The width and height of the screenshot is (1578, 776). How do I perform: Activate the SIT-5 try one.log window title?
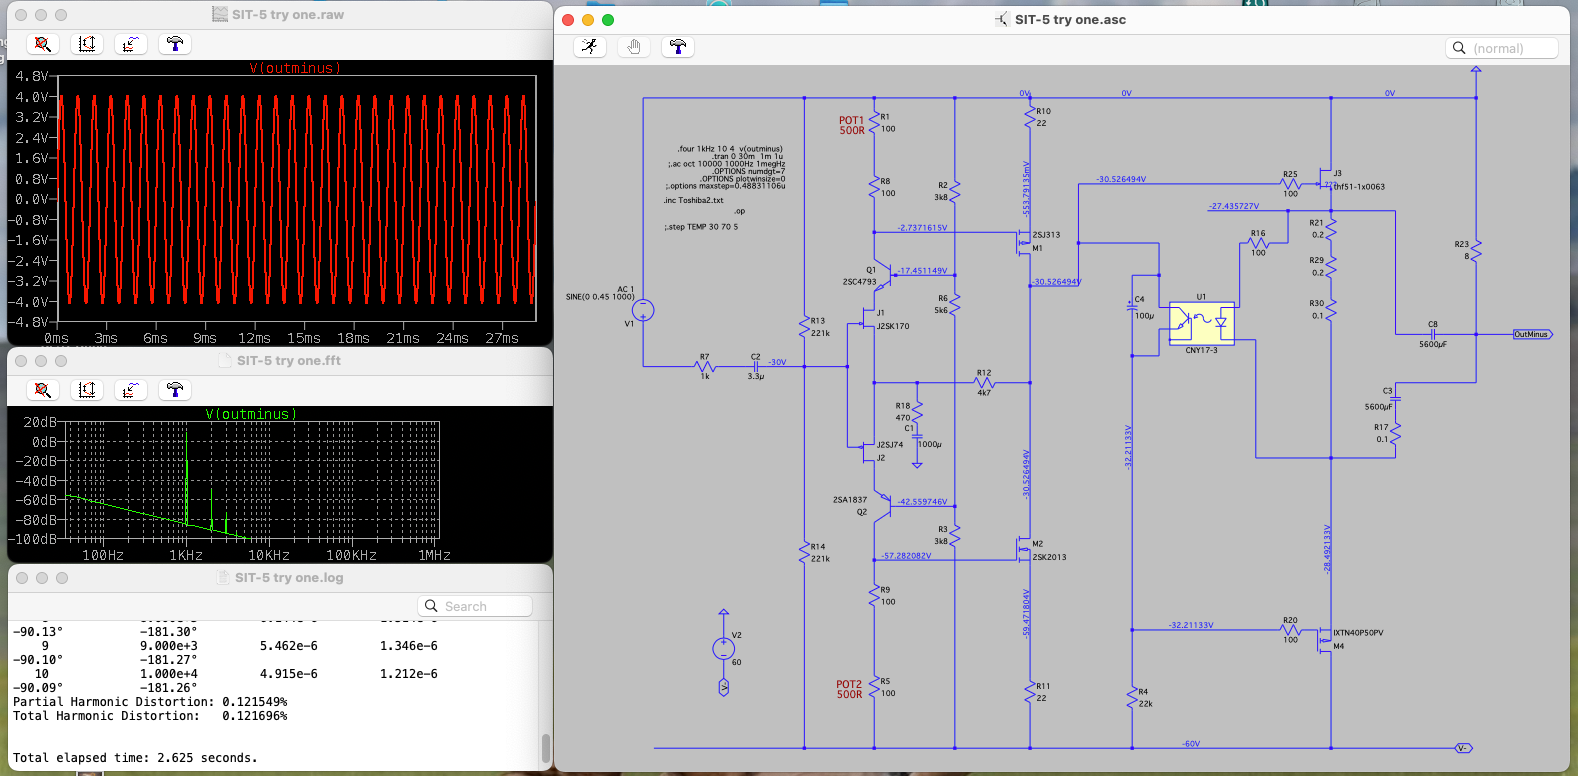(289, 578)
